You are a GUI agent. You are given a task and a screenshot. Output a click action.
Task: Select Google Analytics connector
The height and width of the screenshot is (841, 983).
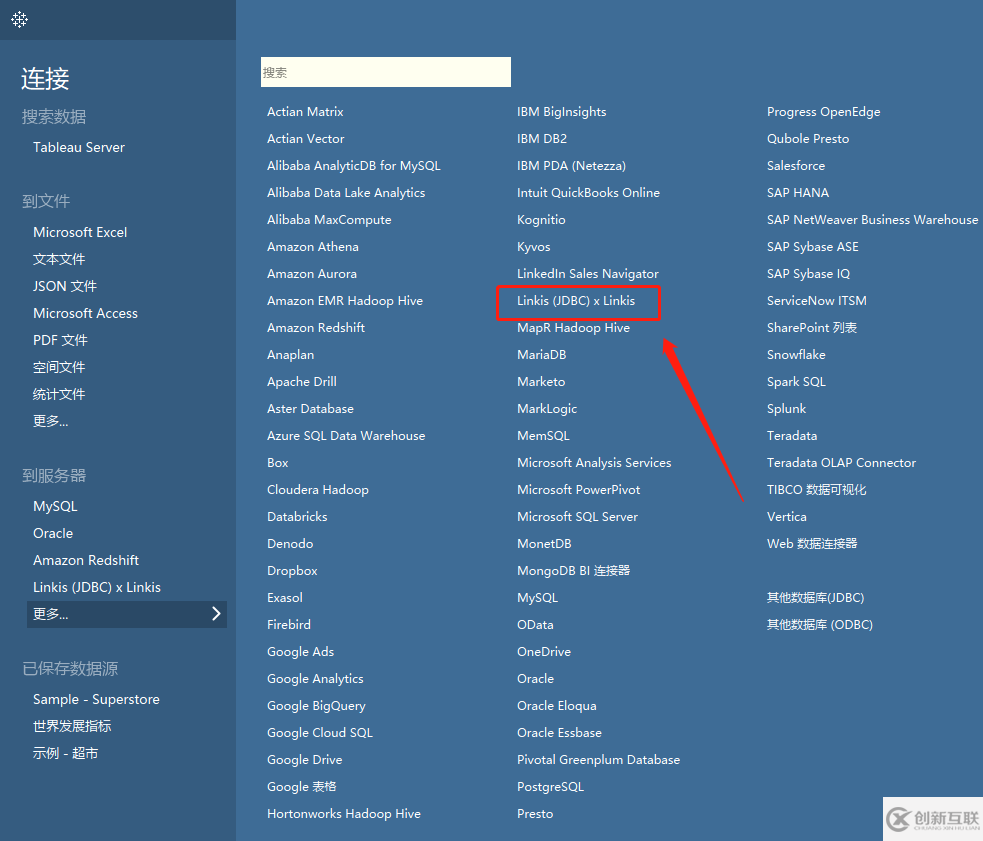315,679
